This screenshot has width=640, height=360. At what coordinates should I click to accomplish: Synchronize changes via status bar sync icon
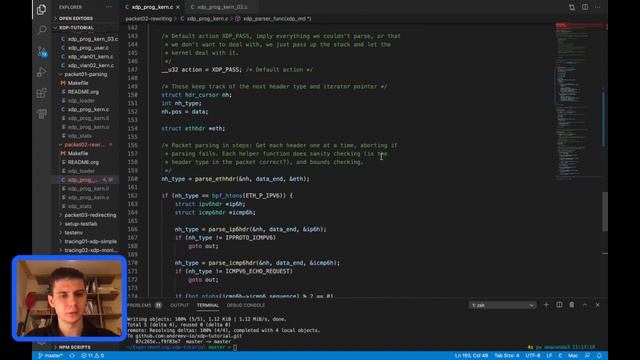72,356
